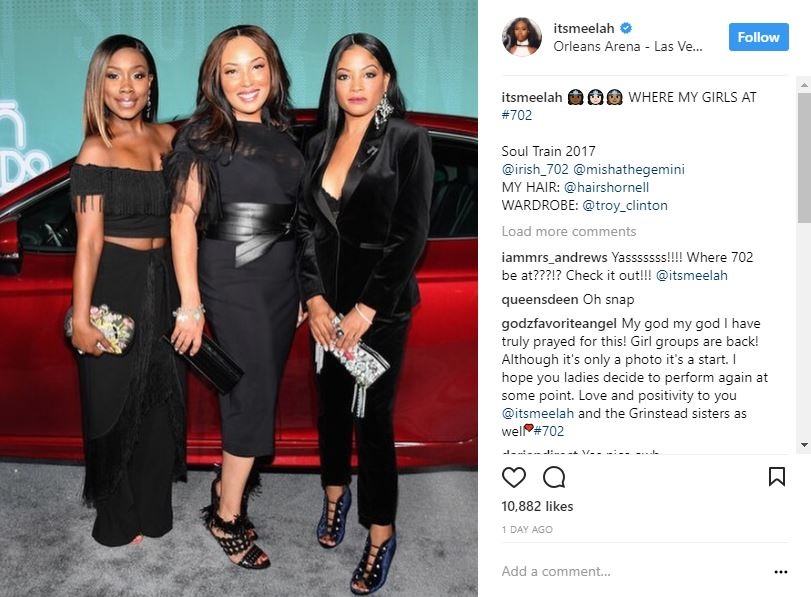
Task: Save post with the bookmark icon
Action: pos(777,476)
